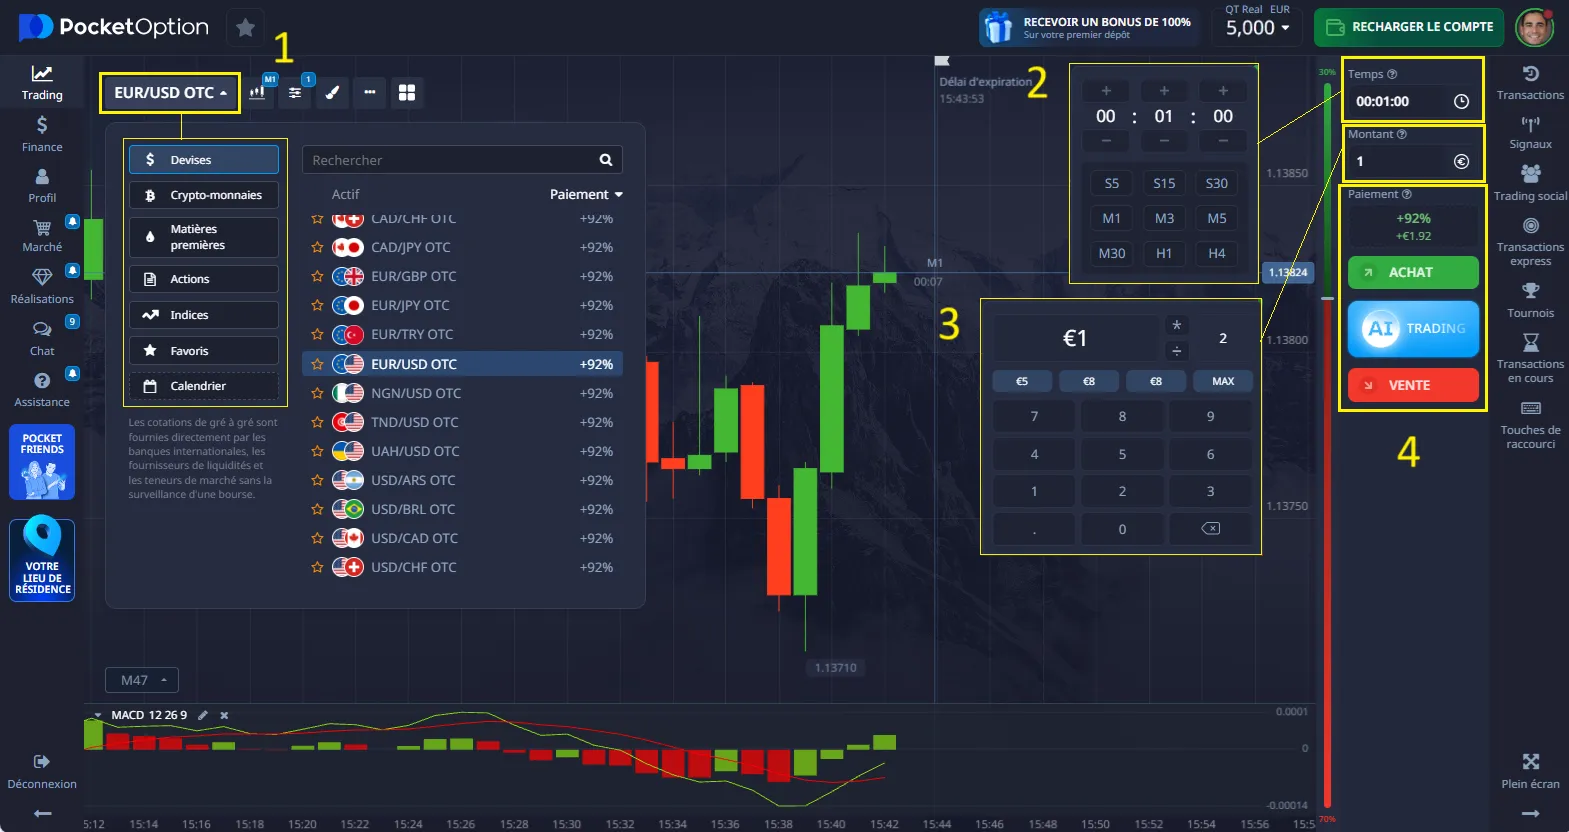Click the green ACHAT buy button
This screenshot has height=832, width=1569.
(1413, 272)
